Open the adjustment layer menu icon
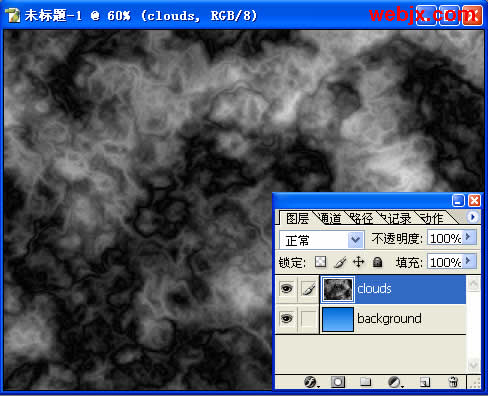Viewport: 488px width, 396px height. point(395,382)
